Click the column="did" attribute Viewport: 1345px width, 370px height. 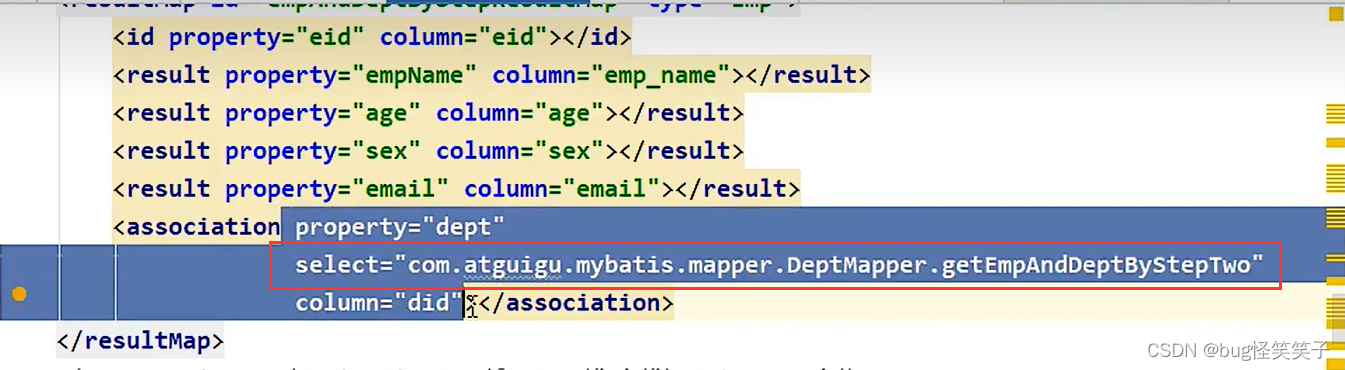pyautogui.click(x=379, y=303)
